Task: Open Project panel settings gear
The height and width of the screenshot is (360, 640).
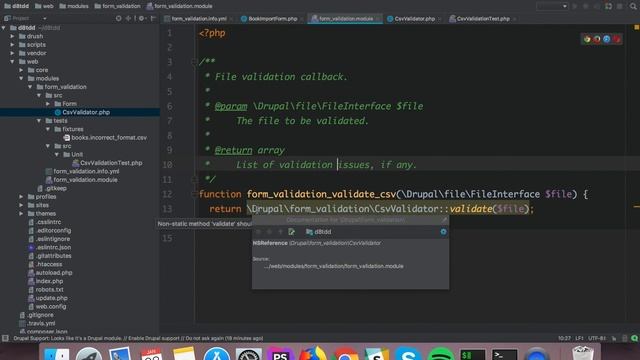Action: (141, 18)
